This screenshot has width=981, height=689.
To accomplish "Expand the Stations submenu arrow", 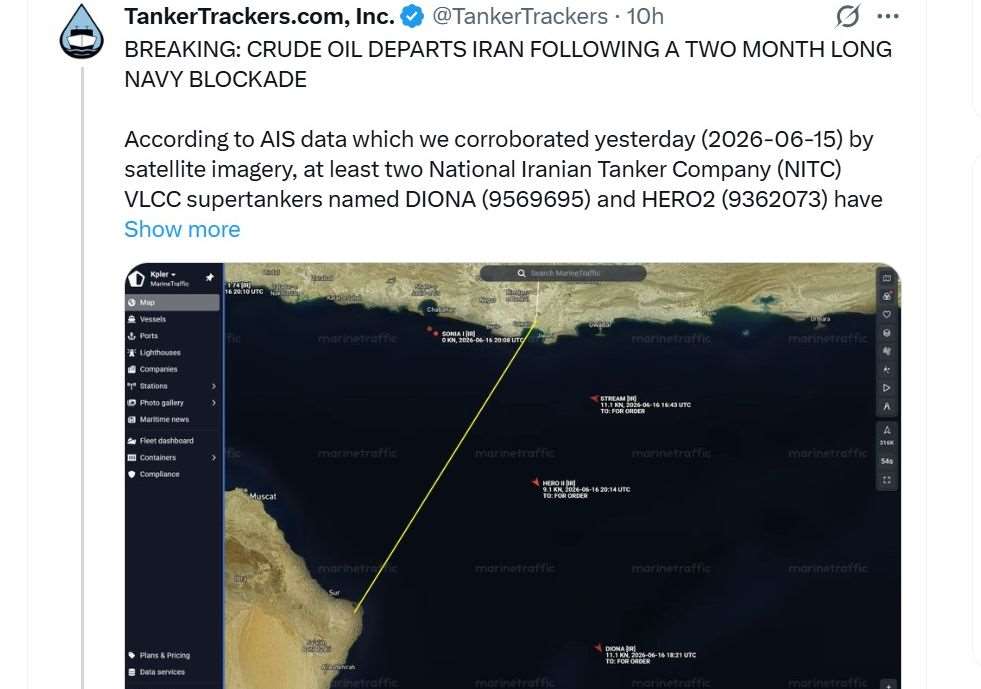I will point(214,386).
